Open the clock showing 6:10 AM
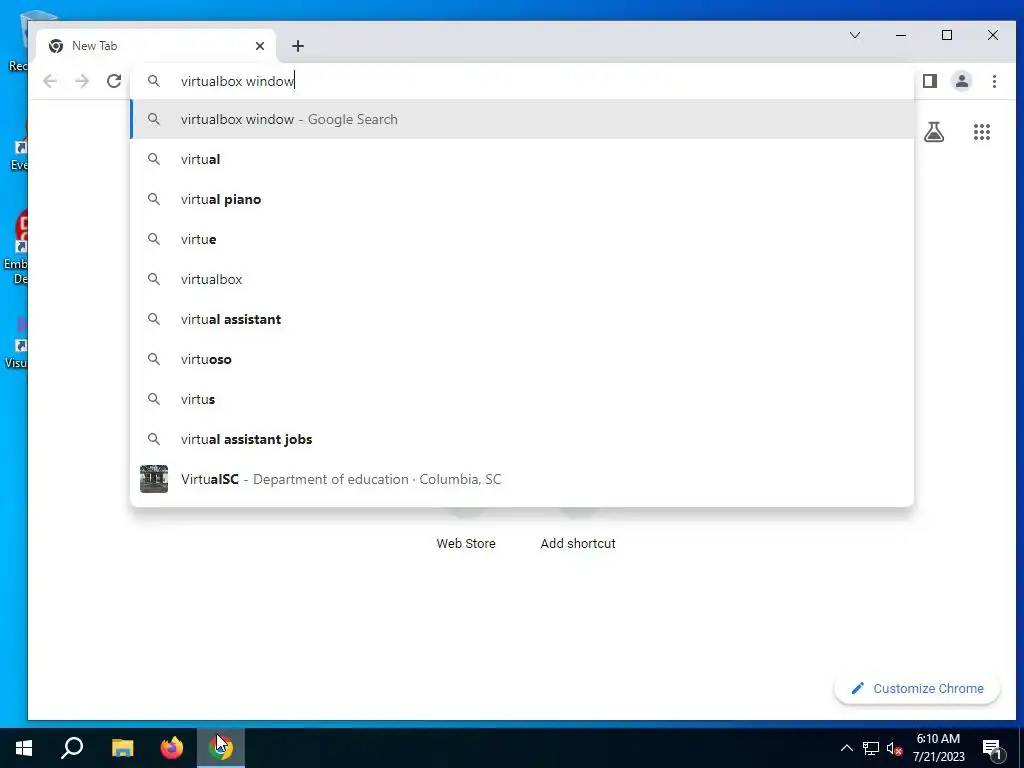Image resolution: width=1024 pixels, height=768 pixels. (x=938, y=748)
